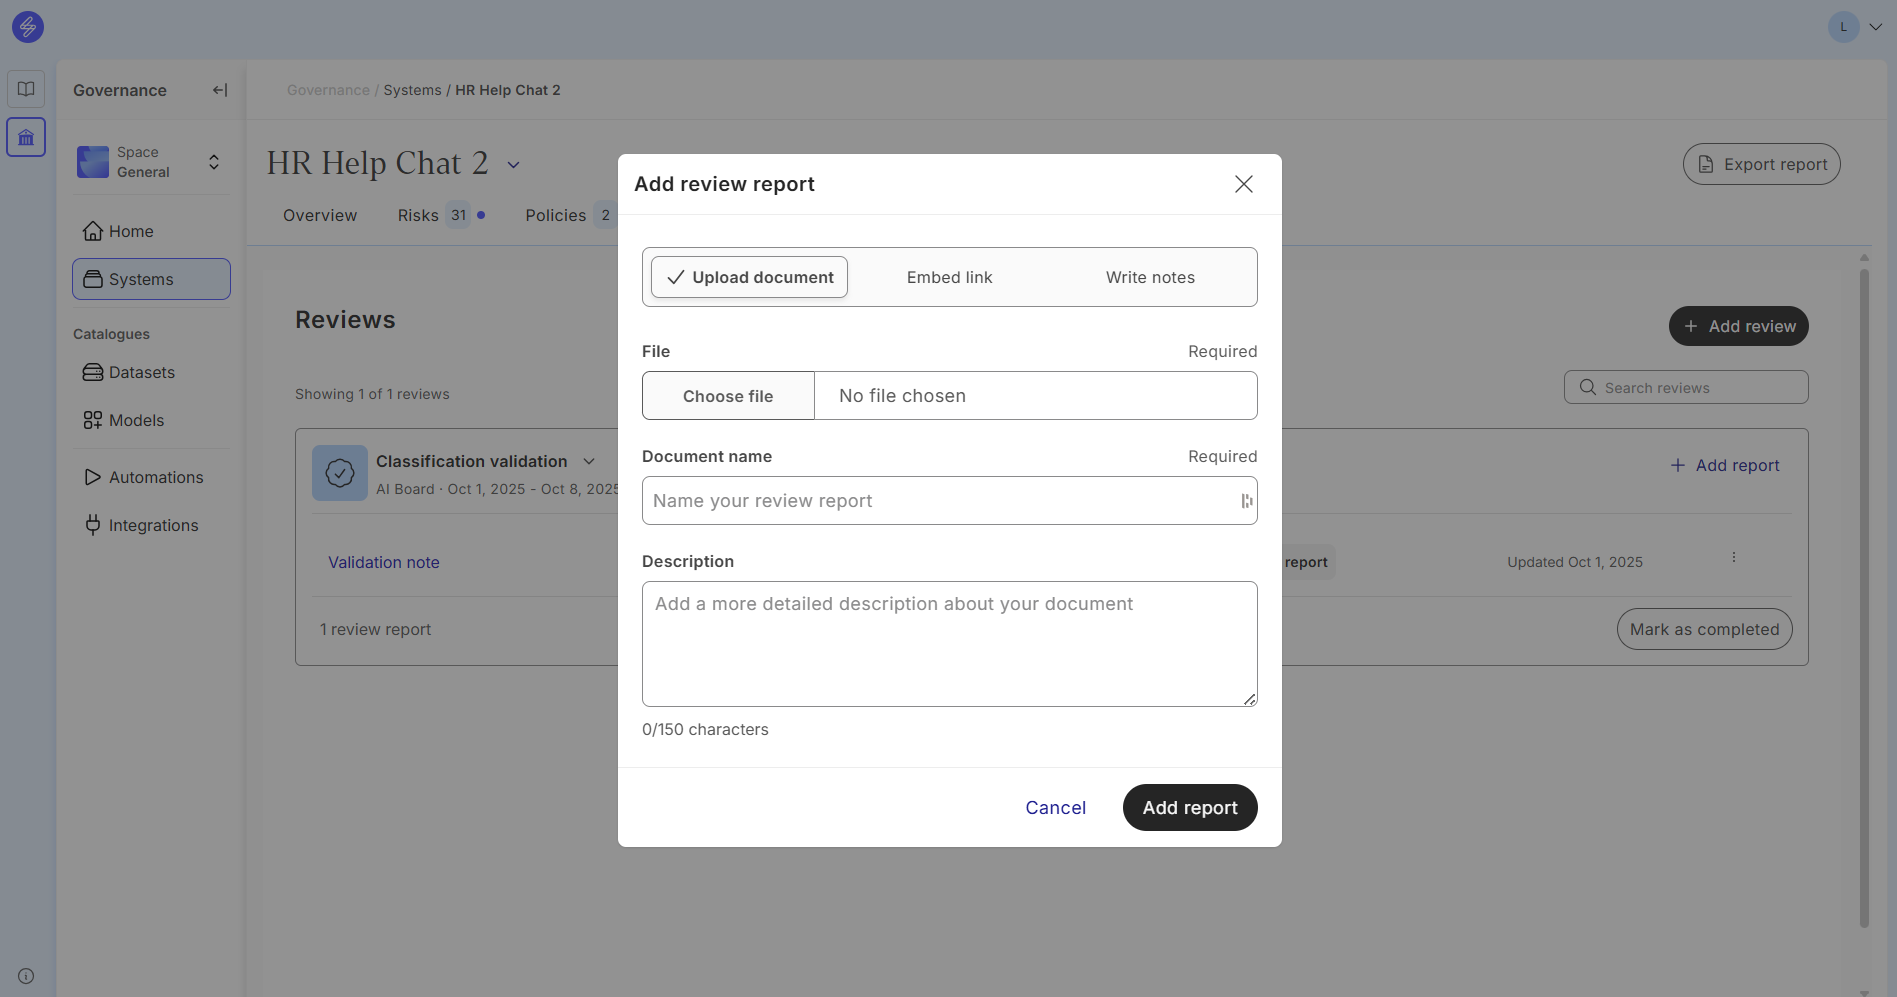Select the Upload document option
The height and width of the screenshot is (997, 1897).
750,277
